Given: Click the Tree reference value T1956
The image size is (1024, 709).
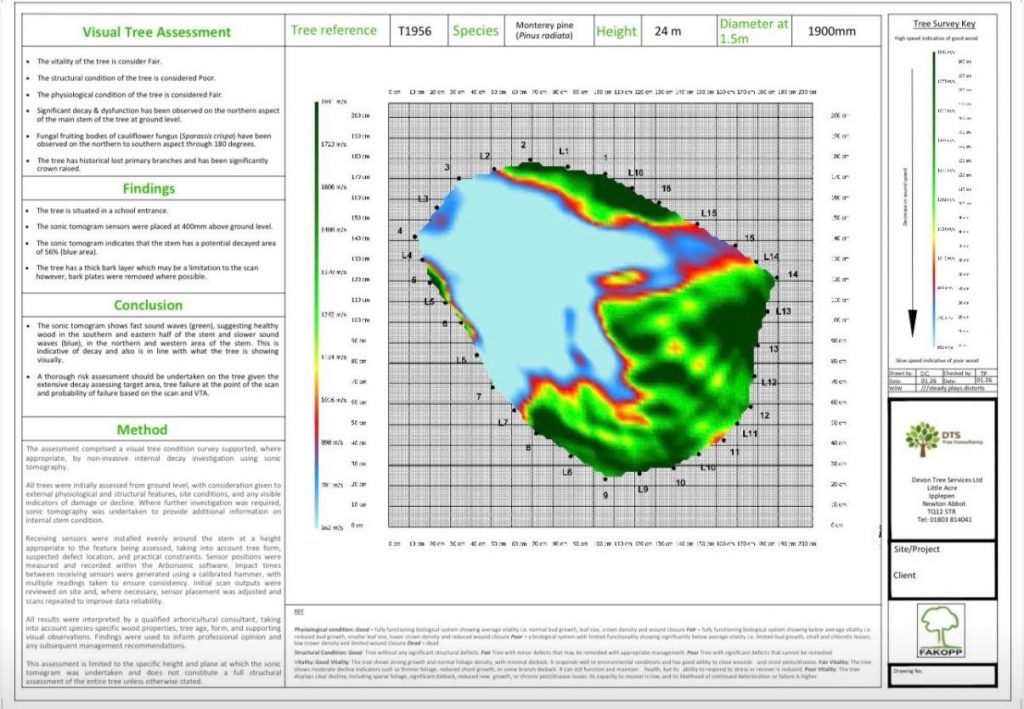Looking at the screenshot, I should click(x=415, y=31).
